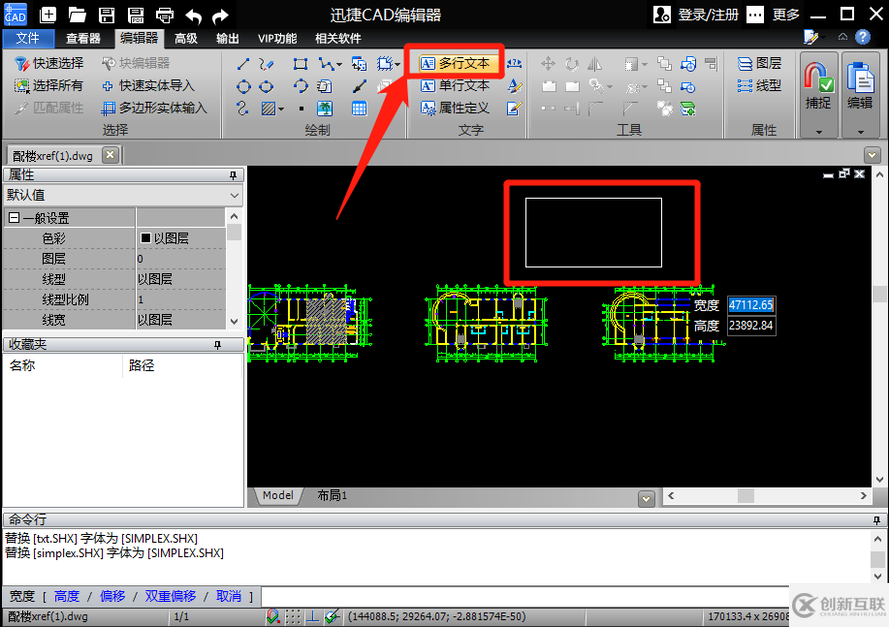Click the 快速选择 button
889x627 pixels.
(49, 63)
